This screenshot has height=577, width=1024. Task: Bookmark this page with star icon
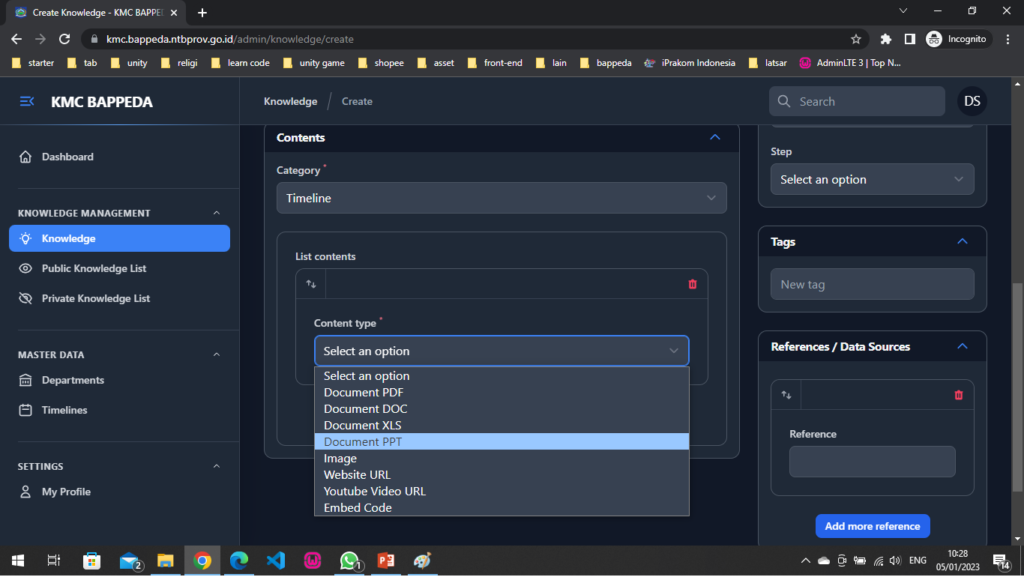click(856, 39)
